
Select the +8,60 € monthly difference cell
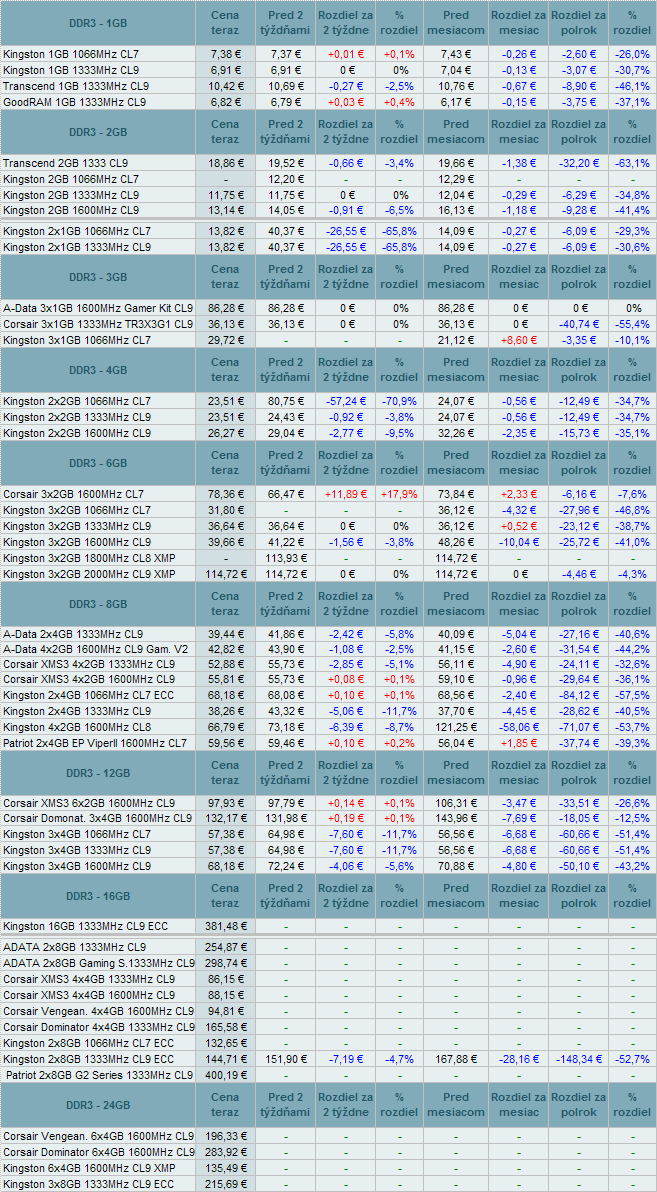[x=519, y=340]
